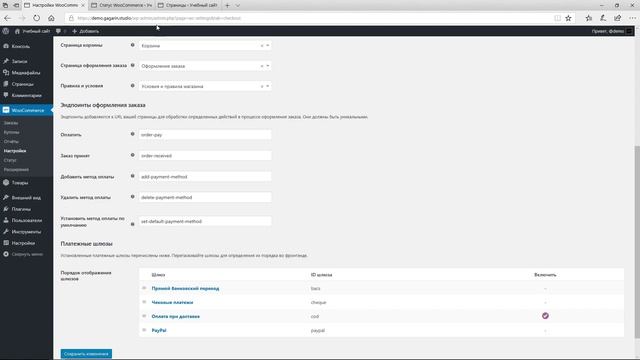Show help tip for Оплатить

(x=132, y=134)
